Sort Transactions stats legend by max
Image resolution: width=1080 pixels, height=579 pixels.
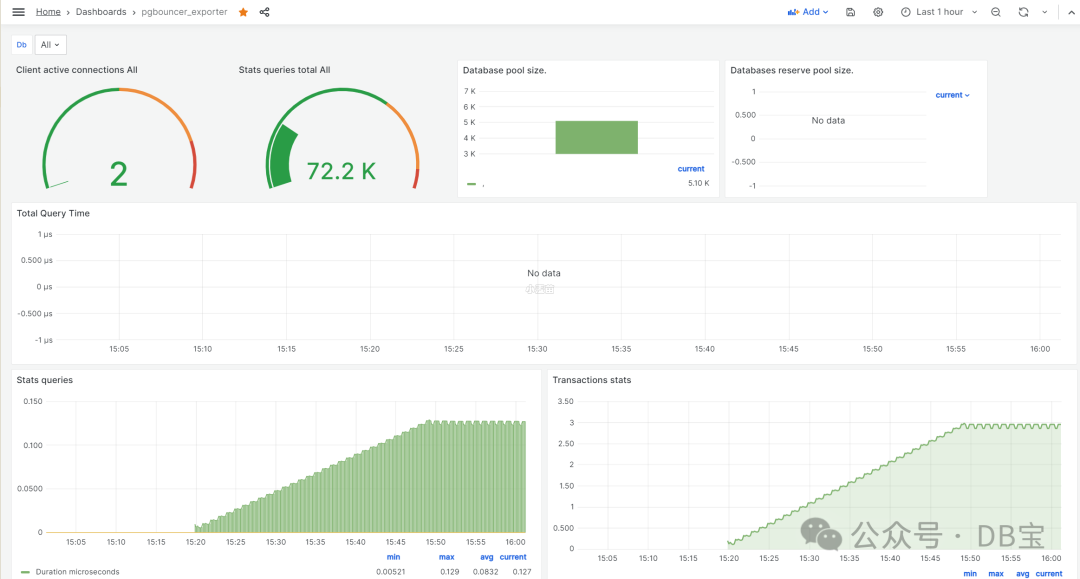(x=996, y=573)
